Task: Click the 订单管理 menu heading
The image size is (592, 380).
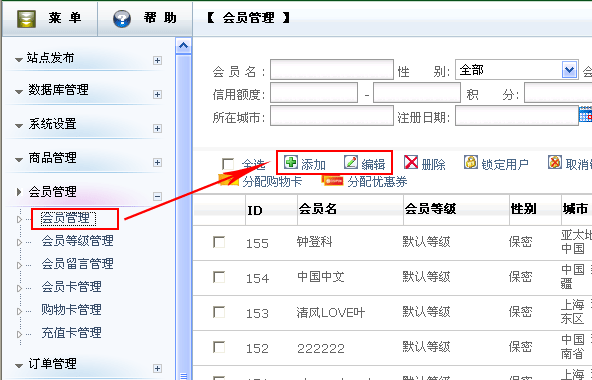Action: pyautogui.click(x=52, y=364)
